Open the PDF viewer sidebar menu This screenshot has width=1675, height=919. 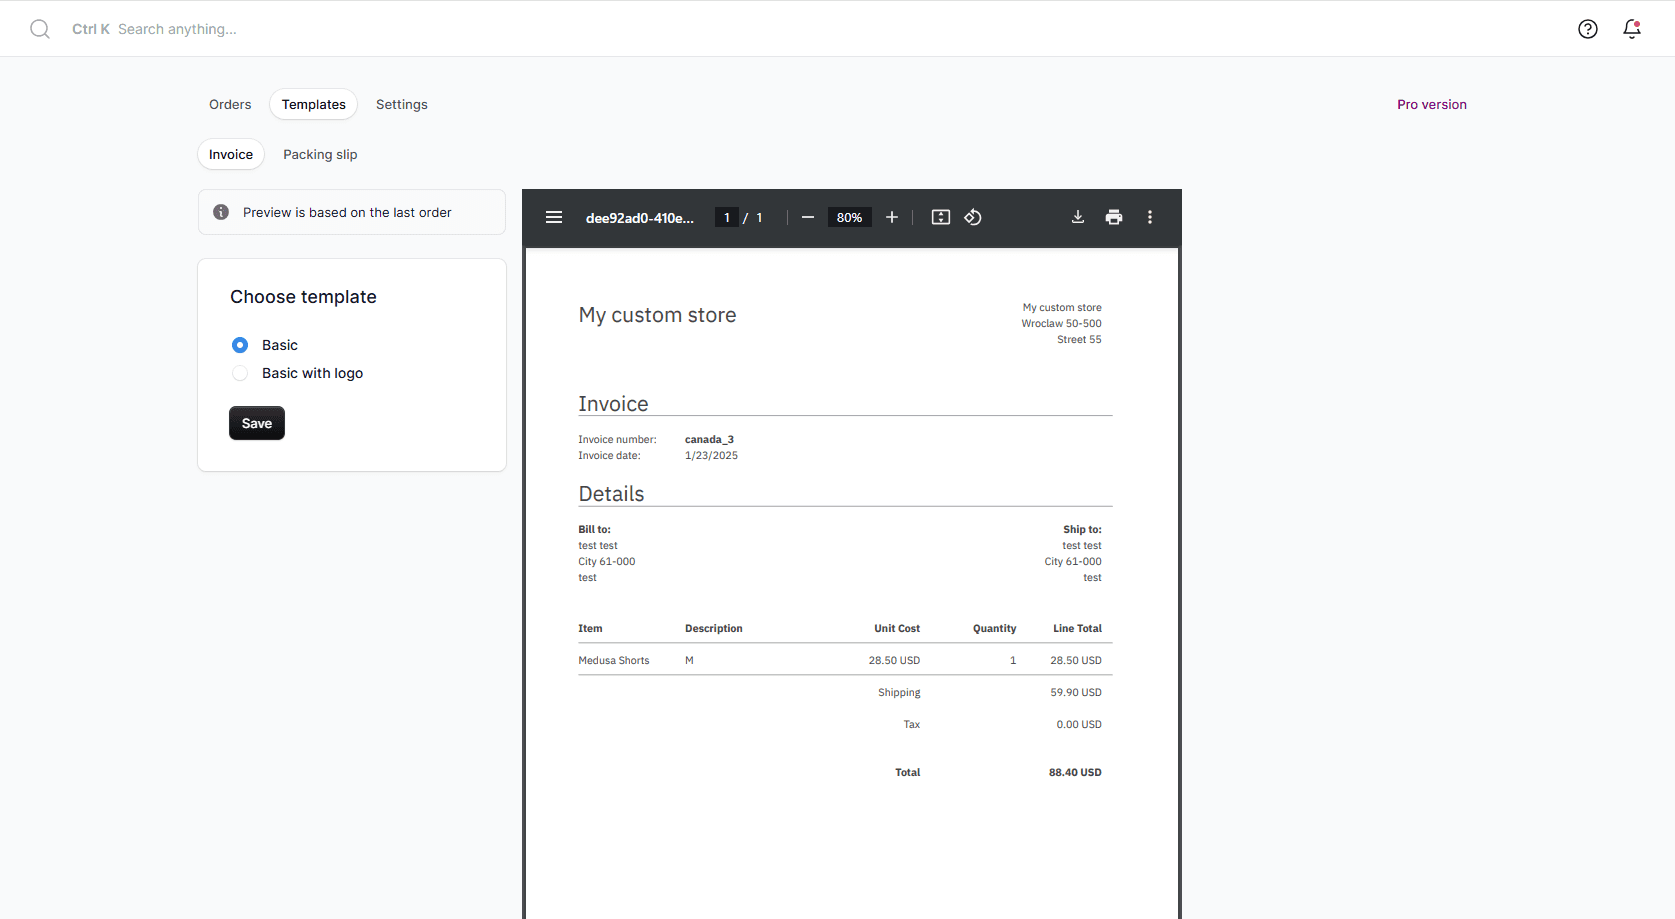(x=554, y=217)
